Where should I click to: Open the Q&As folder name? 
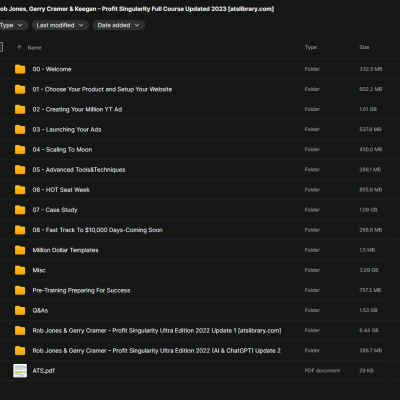pos(40,310)
